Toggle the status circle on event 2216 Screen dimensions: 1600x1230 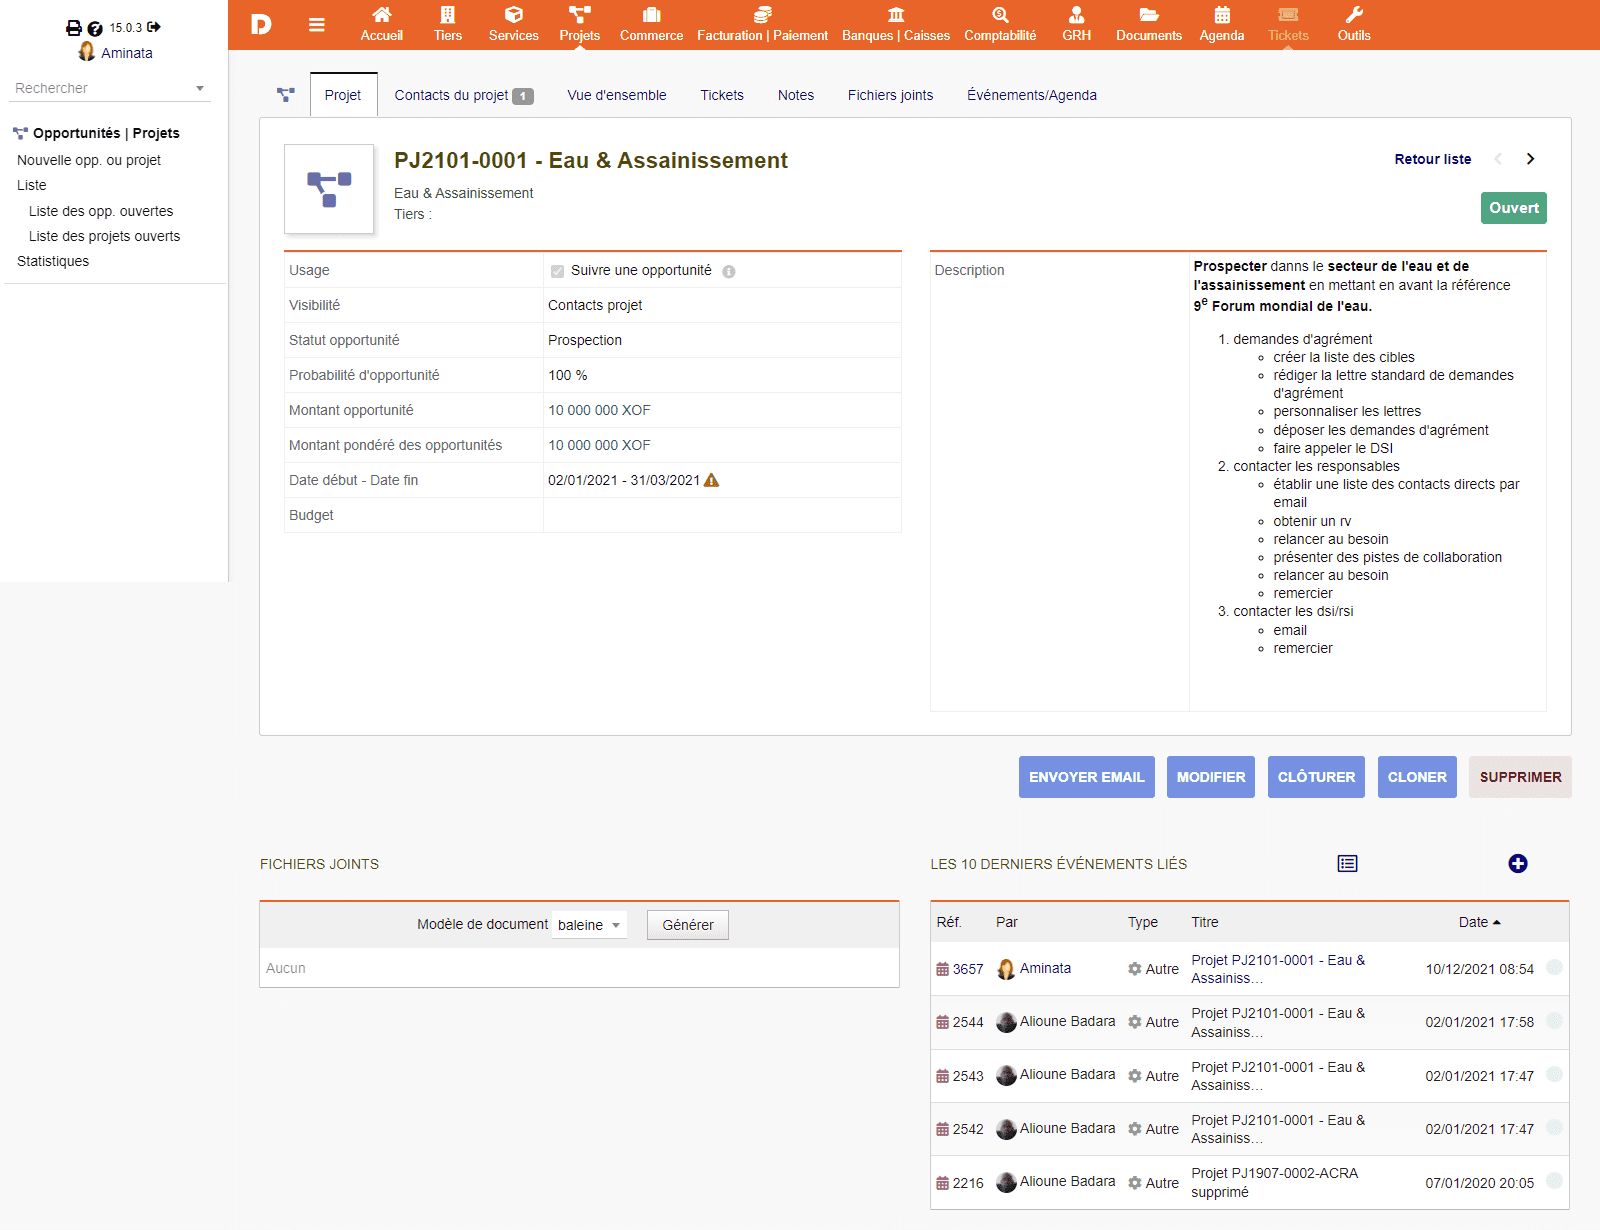[1555, 1181]
